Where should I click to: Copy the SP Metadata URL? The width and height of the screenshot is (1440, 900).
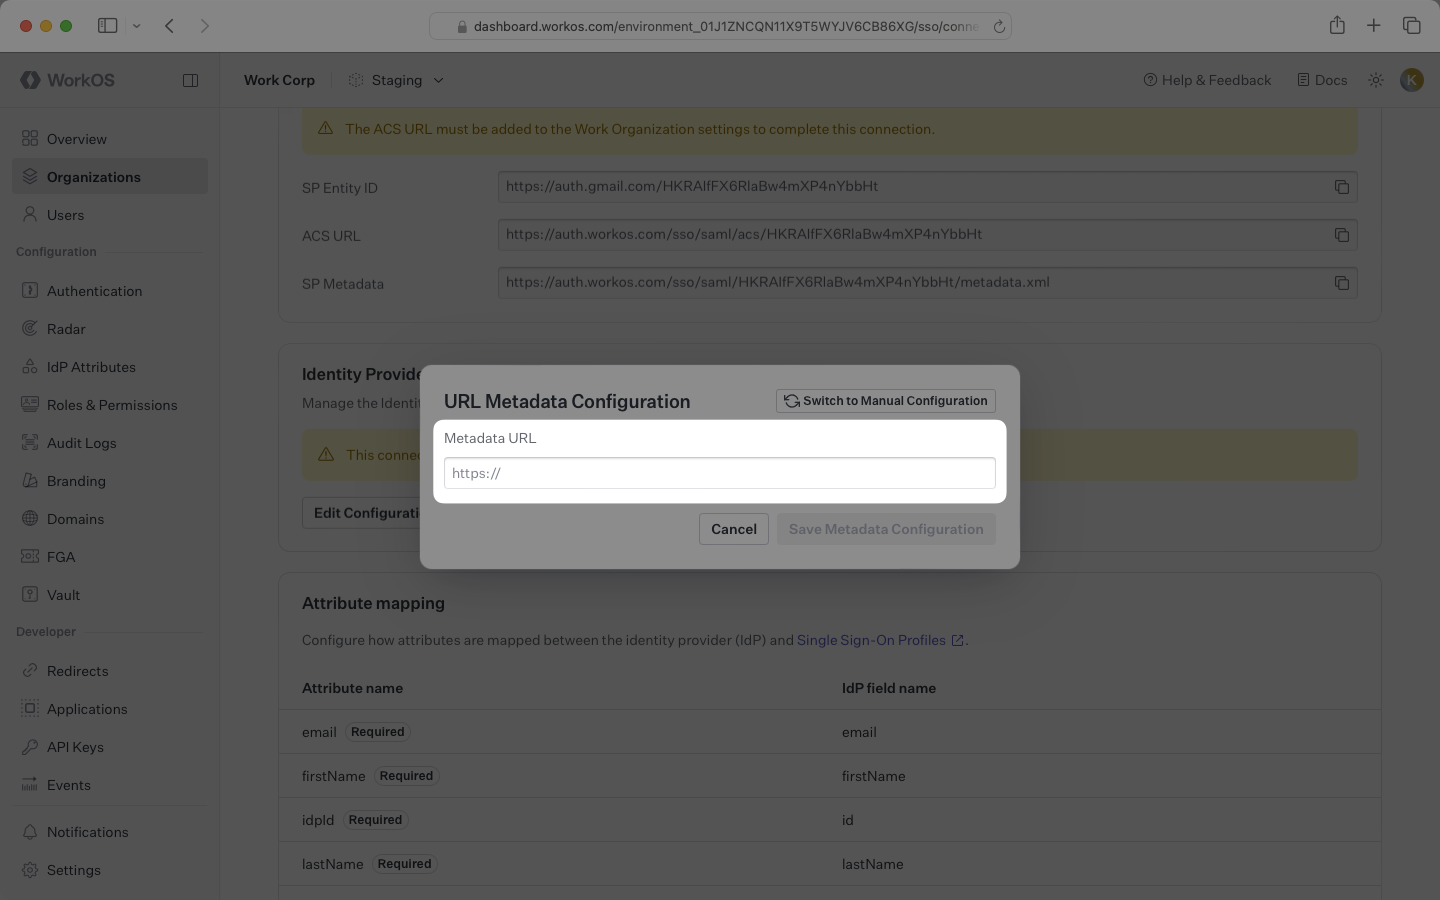pos(1341,283)
